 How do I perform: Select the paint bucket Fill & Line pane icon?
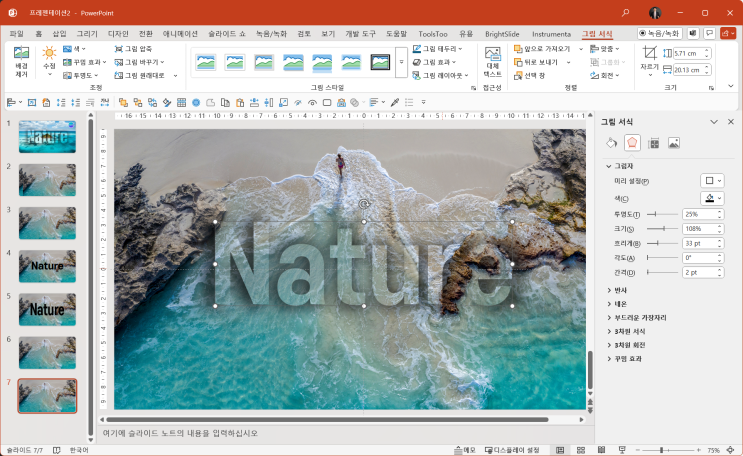tap(612, 143)
